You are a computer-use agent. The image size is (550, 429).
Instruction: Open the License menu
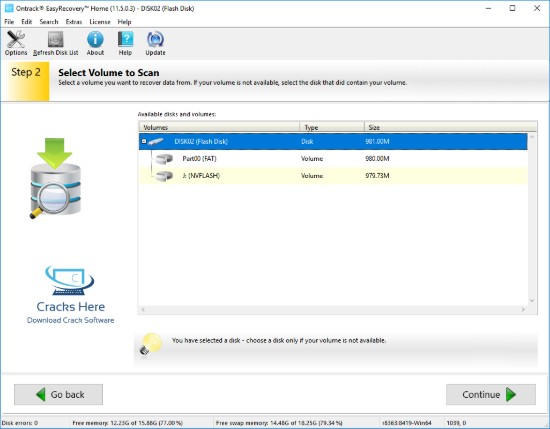pyautogui.click(x=100, y=22)
